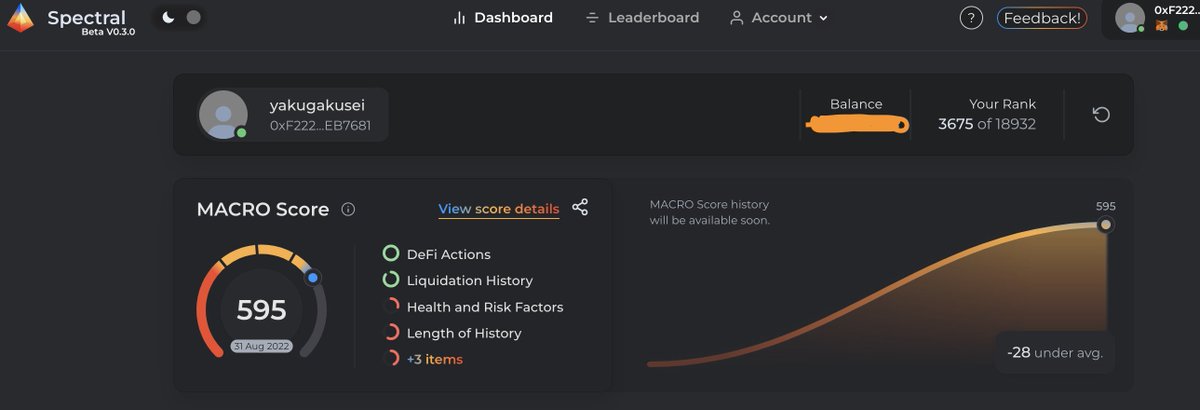Click the Health and Risk Factors label
1200x410 pixels.
[485, 307]
